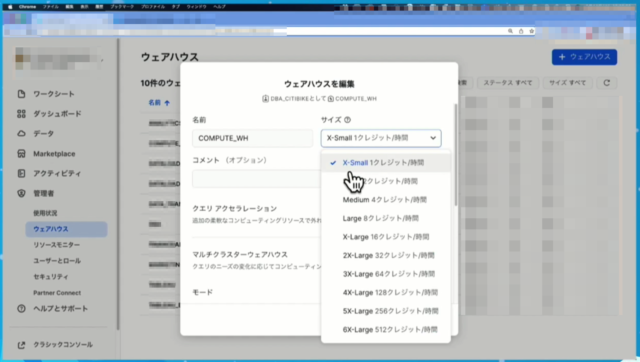Open Chrome menu in macOS menu bar
The width and height of the screenshot is (640, 362).
click(27, 7)
